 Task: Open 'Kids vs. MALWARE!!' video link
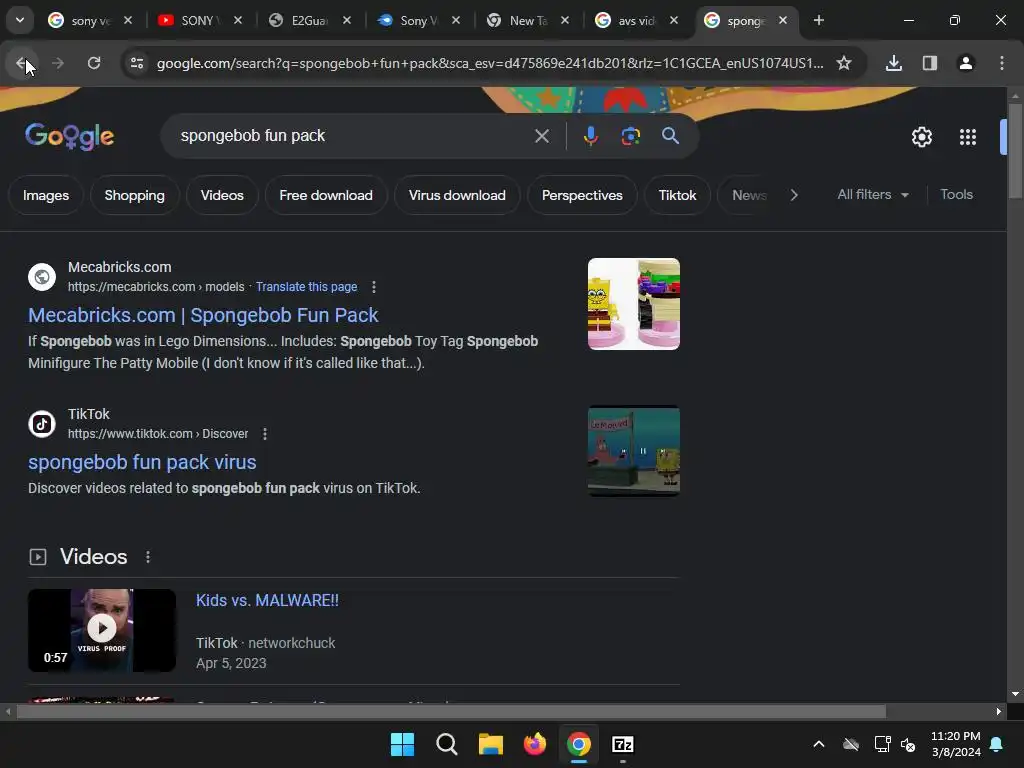click(x=267, y=601)
